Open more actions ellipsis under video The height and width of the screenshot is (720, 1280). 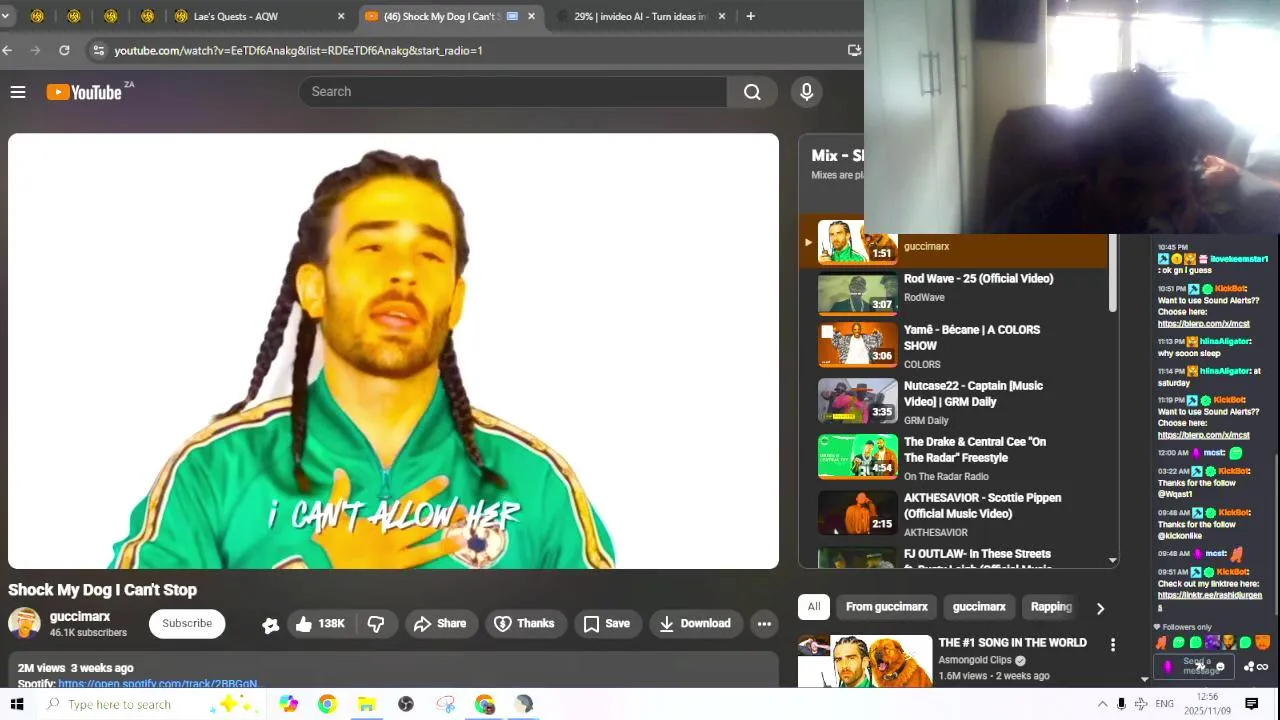764,624
